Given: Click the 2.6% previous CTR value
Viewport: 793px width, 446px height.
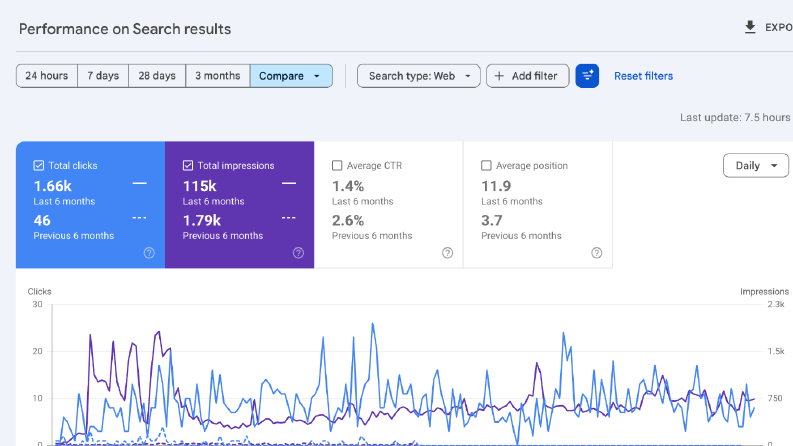Looking at the screenshot, I should pos(348,220).
